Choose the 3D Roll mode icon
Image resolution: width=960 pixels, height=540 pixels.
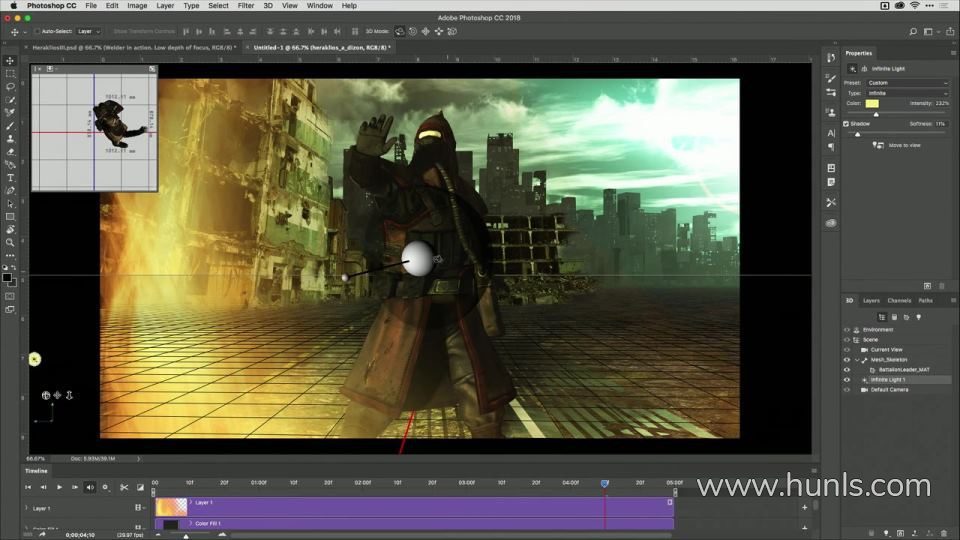tap(413, 31)
